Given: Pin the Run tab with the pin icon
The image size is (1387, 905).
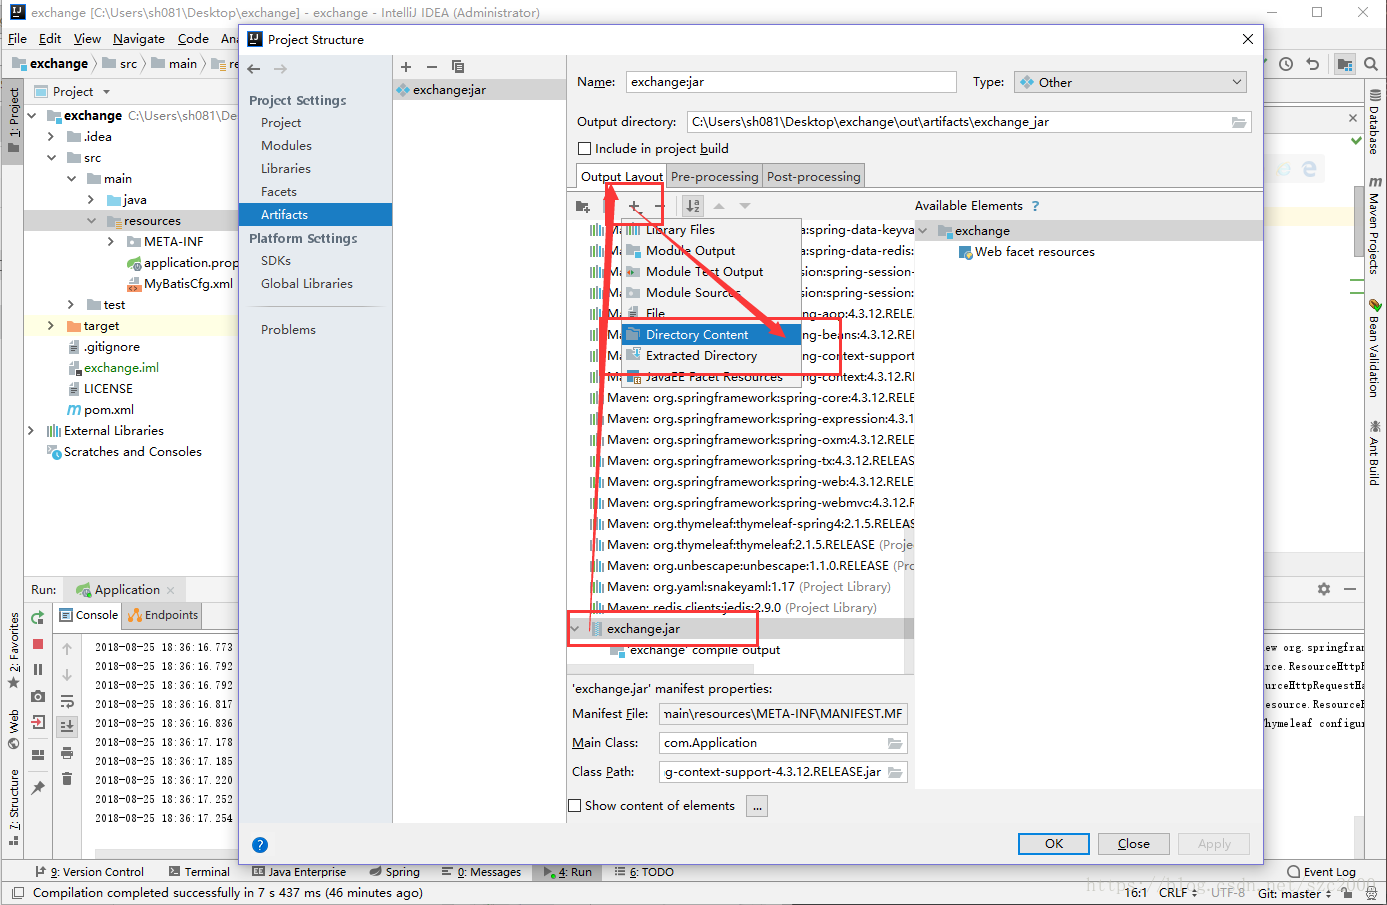Looking at the screenshot, I should tap(38, 788).
